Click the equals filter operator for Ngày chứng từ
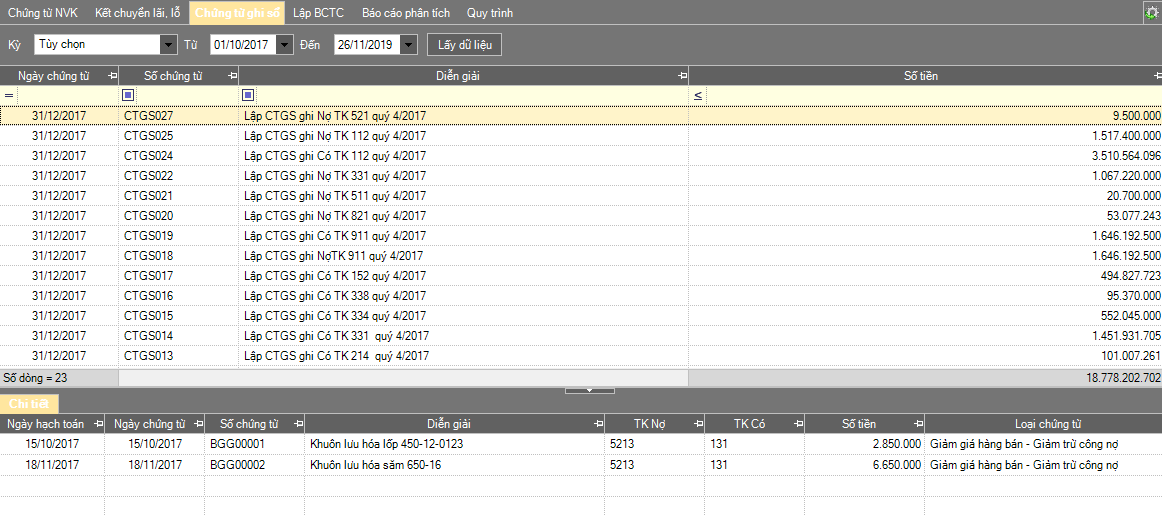Screen dimensions: 1162x517 9,95
